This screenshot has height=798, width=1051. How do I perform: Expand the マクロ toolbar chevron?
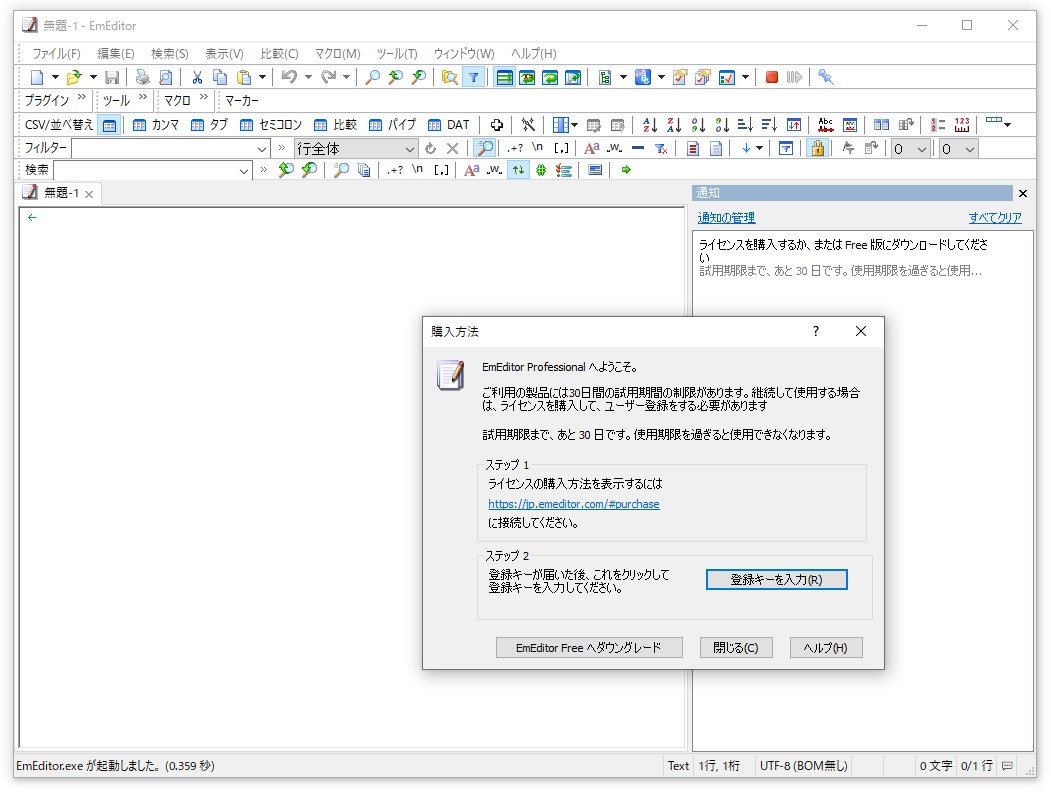tap(204, 98)
